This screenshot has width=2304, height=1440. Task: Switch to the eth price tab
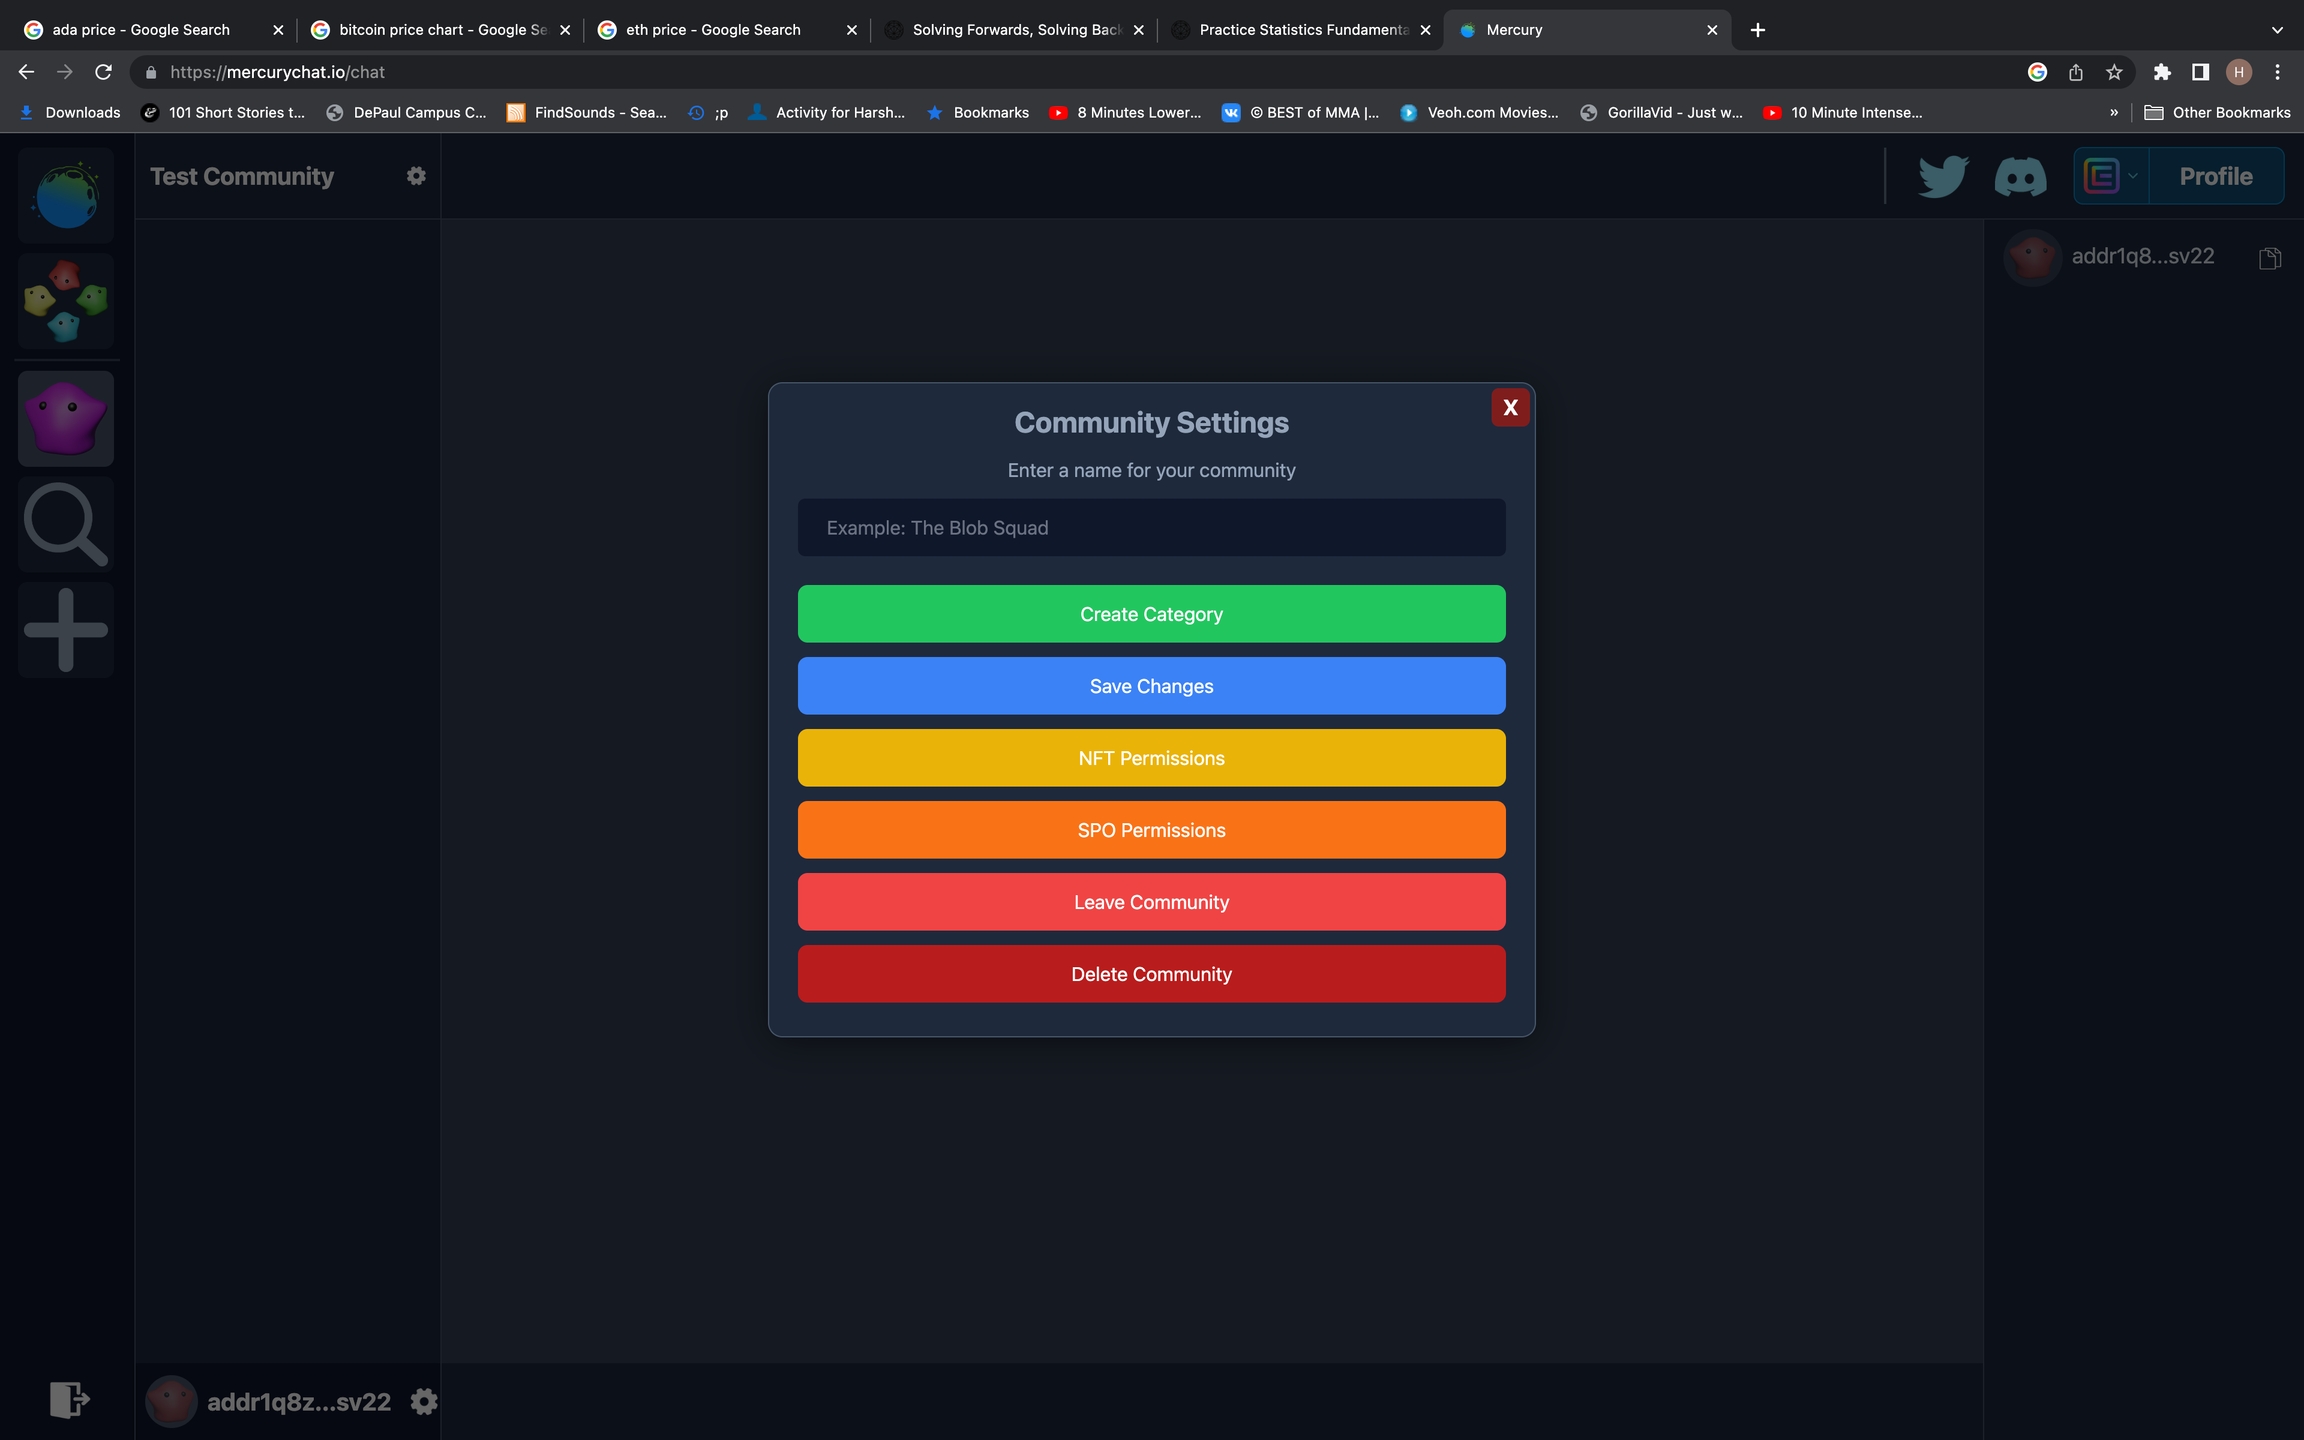pyautogui.click(x=714, y=30)
